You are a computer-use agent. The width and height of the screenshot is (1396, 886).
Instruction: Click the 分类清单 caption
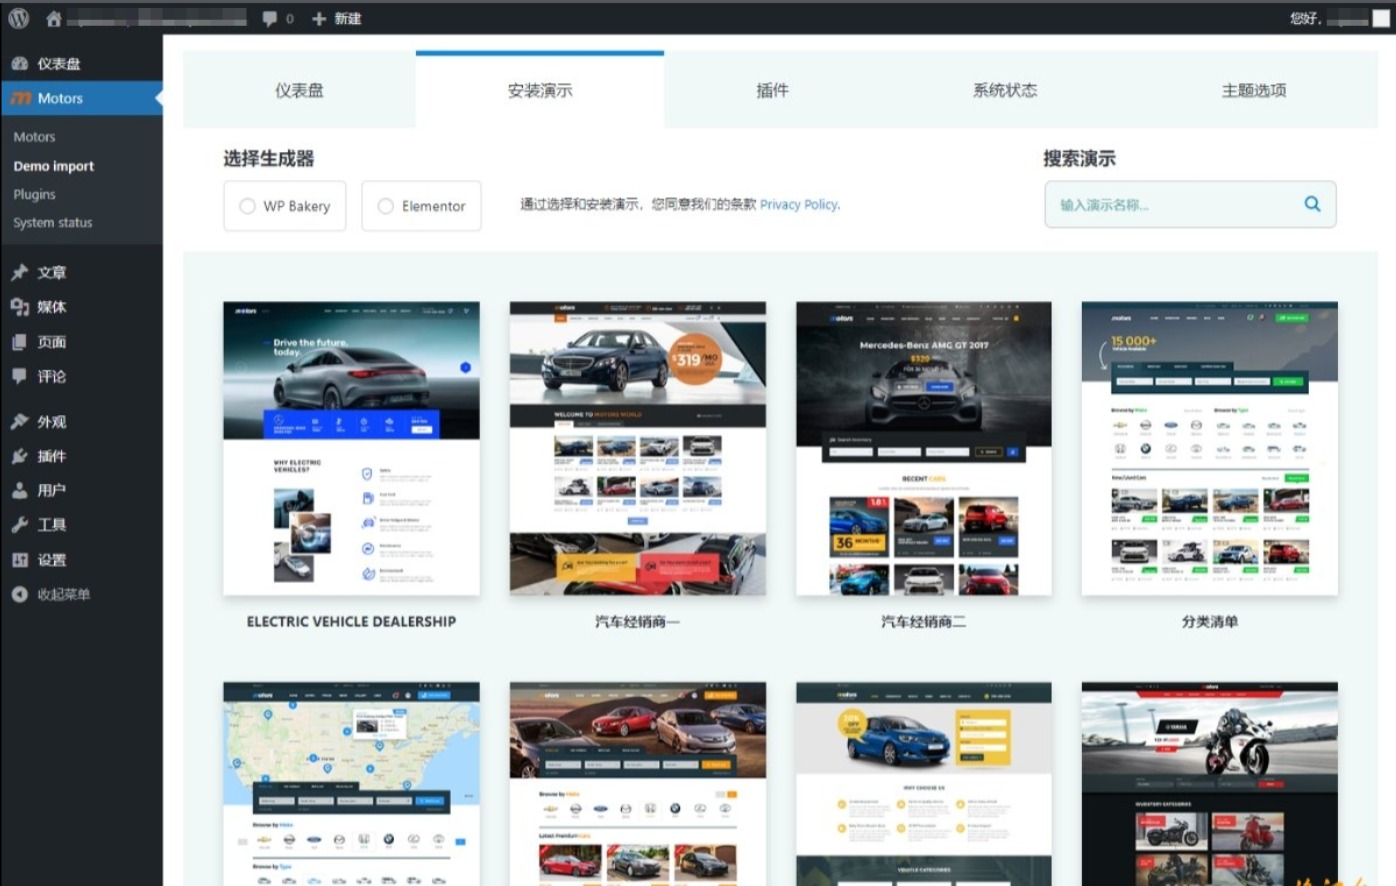point(1210,621)
